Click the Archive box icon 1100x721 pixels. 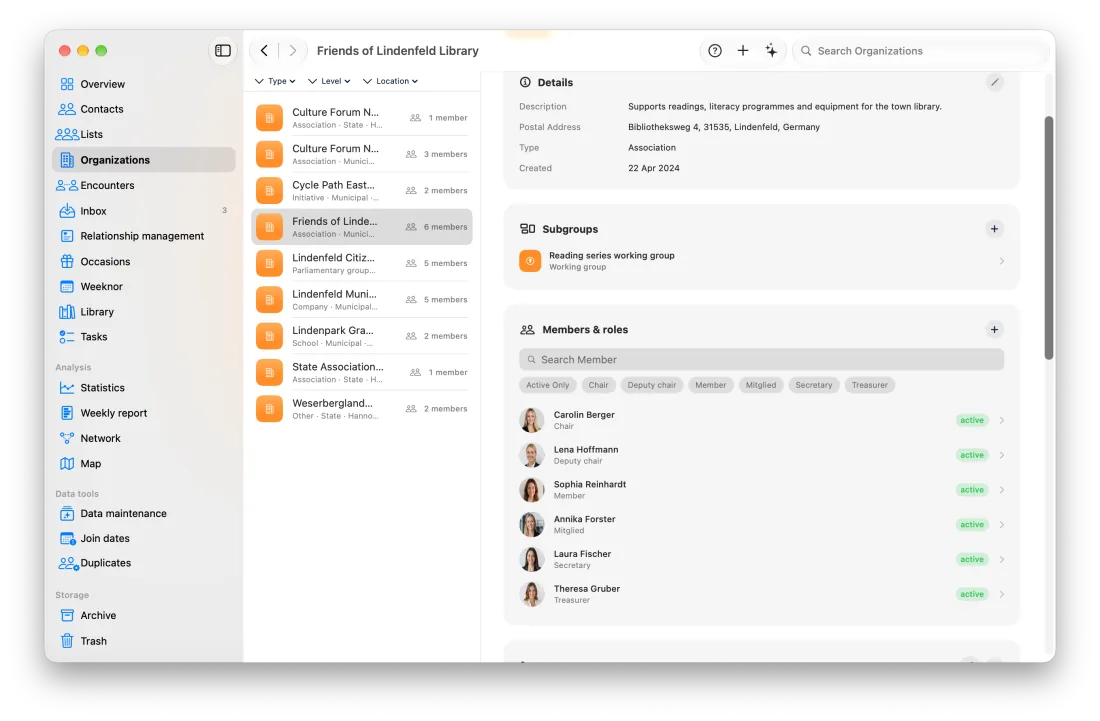[67, 616]
